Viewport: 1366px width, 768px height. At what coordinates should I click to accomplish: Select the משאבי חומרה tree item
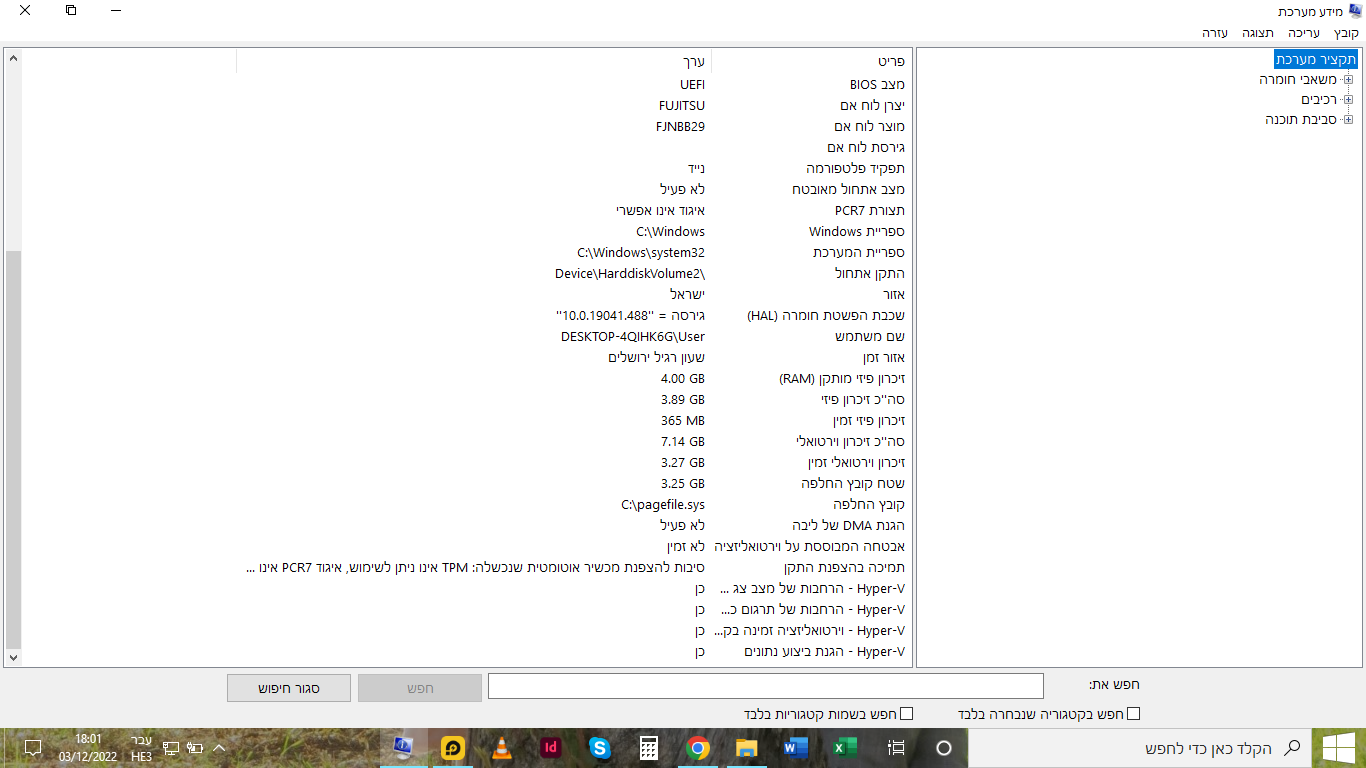coord(1299,79)
